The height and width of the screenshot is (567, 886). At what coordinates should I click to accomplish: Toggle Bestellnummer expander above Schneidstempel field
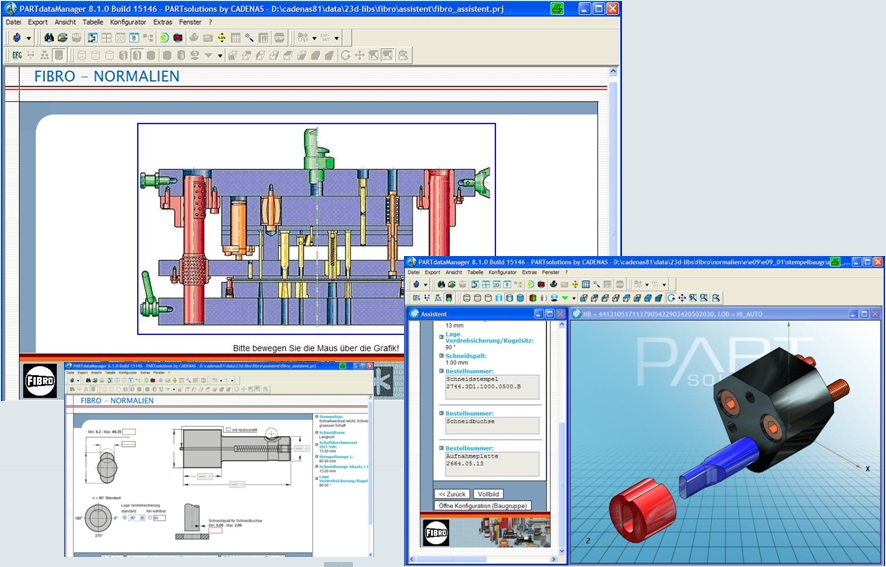click(441, 371)
